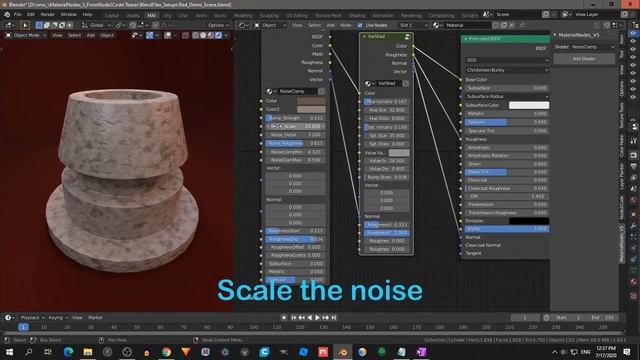
Task: Click NoiseClamp Color2 swatch
Action: (311, 109)
